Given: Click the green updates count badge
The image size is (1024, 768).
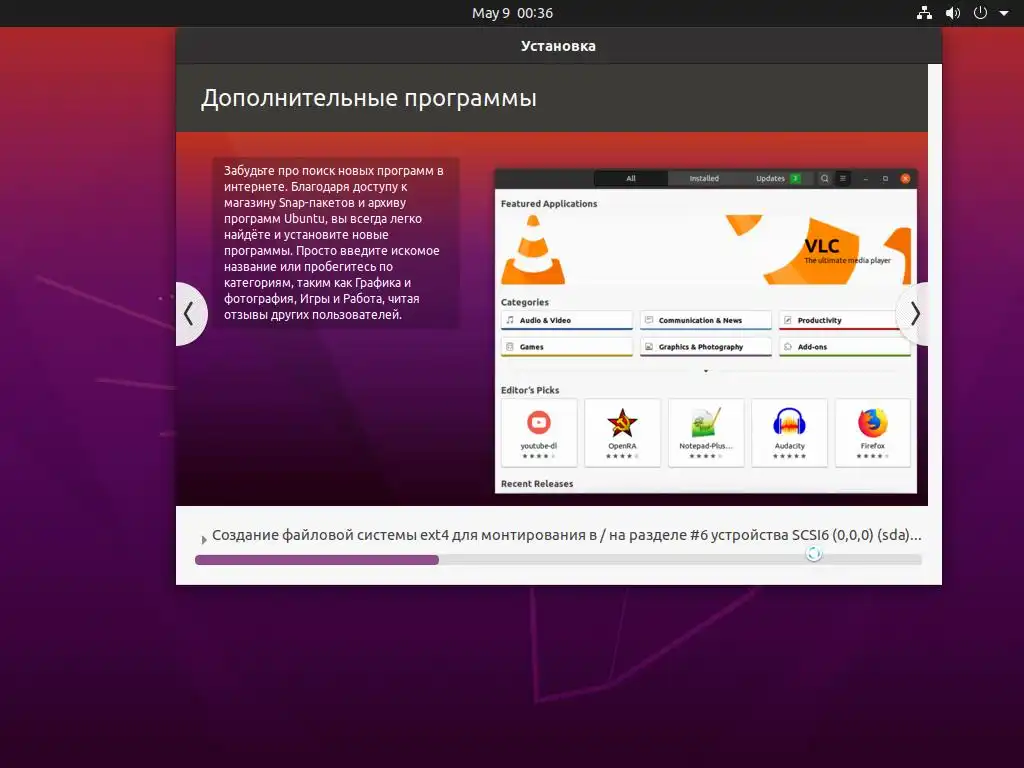Looking at the screenshot, I should click(x=795, y=178).
